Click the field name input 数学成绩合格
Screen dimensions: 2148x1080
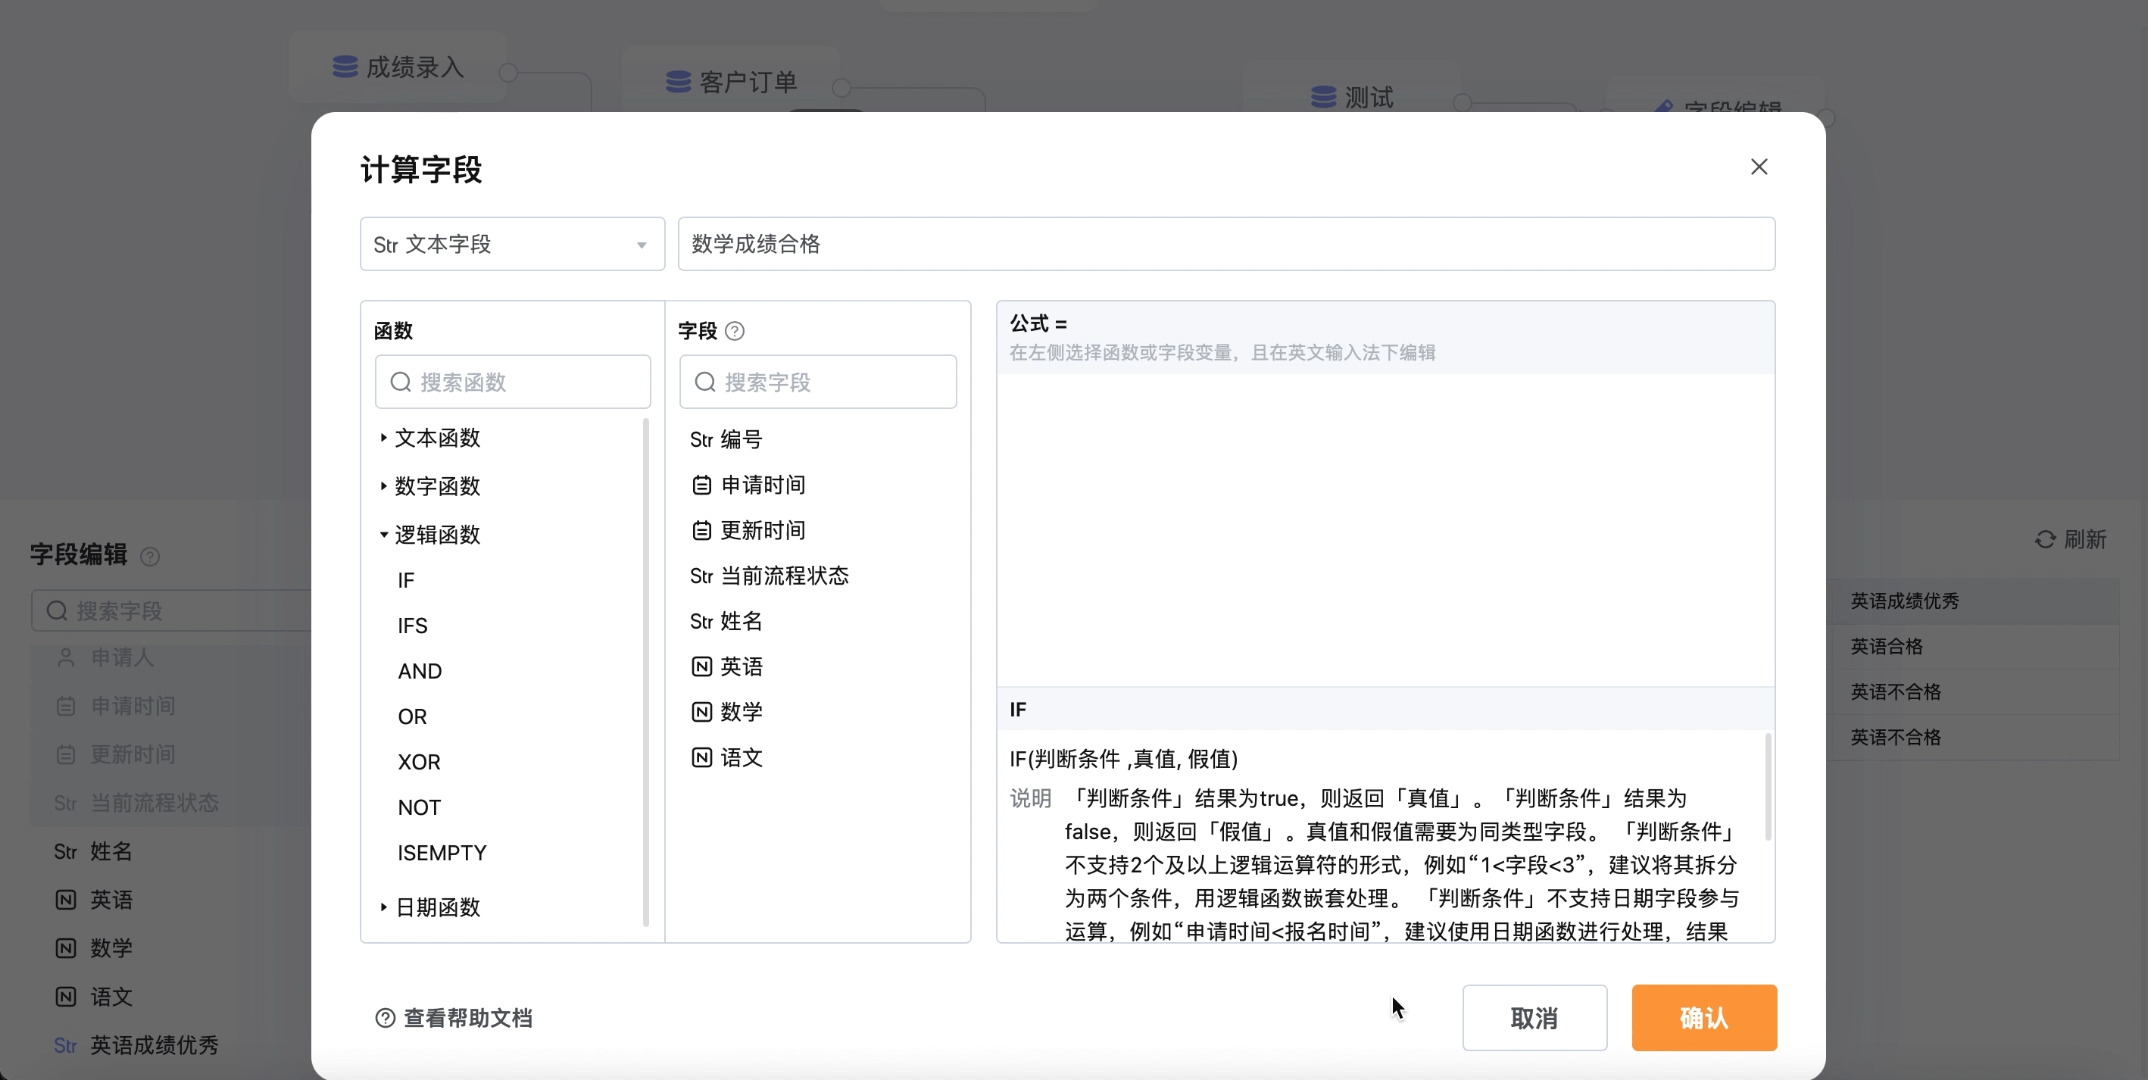1226,244
